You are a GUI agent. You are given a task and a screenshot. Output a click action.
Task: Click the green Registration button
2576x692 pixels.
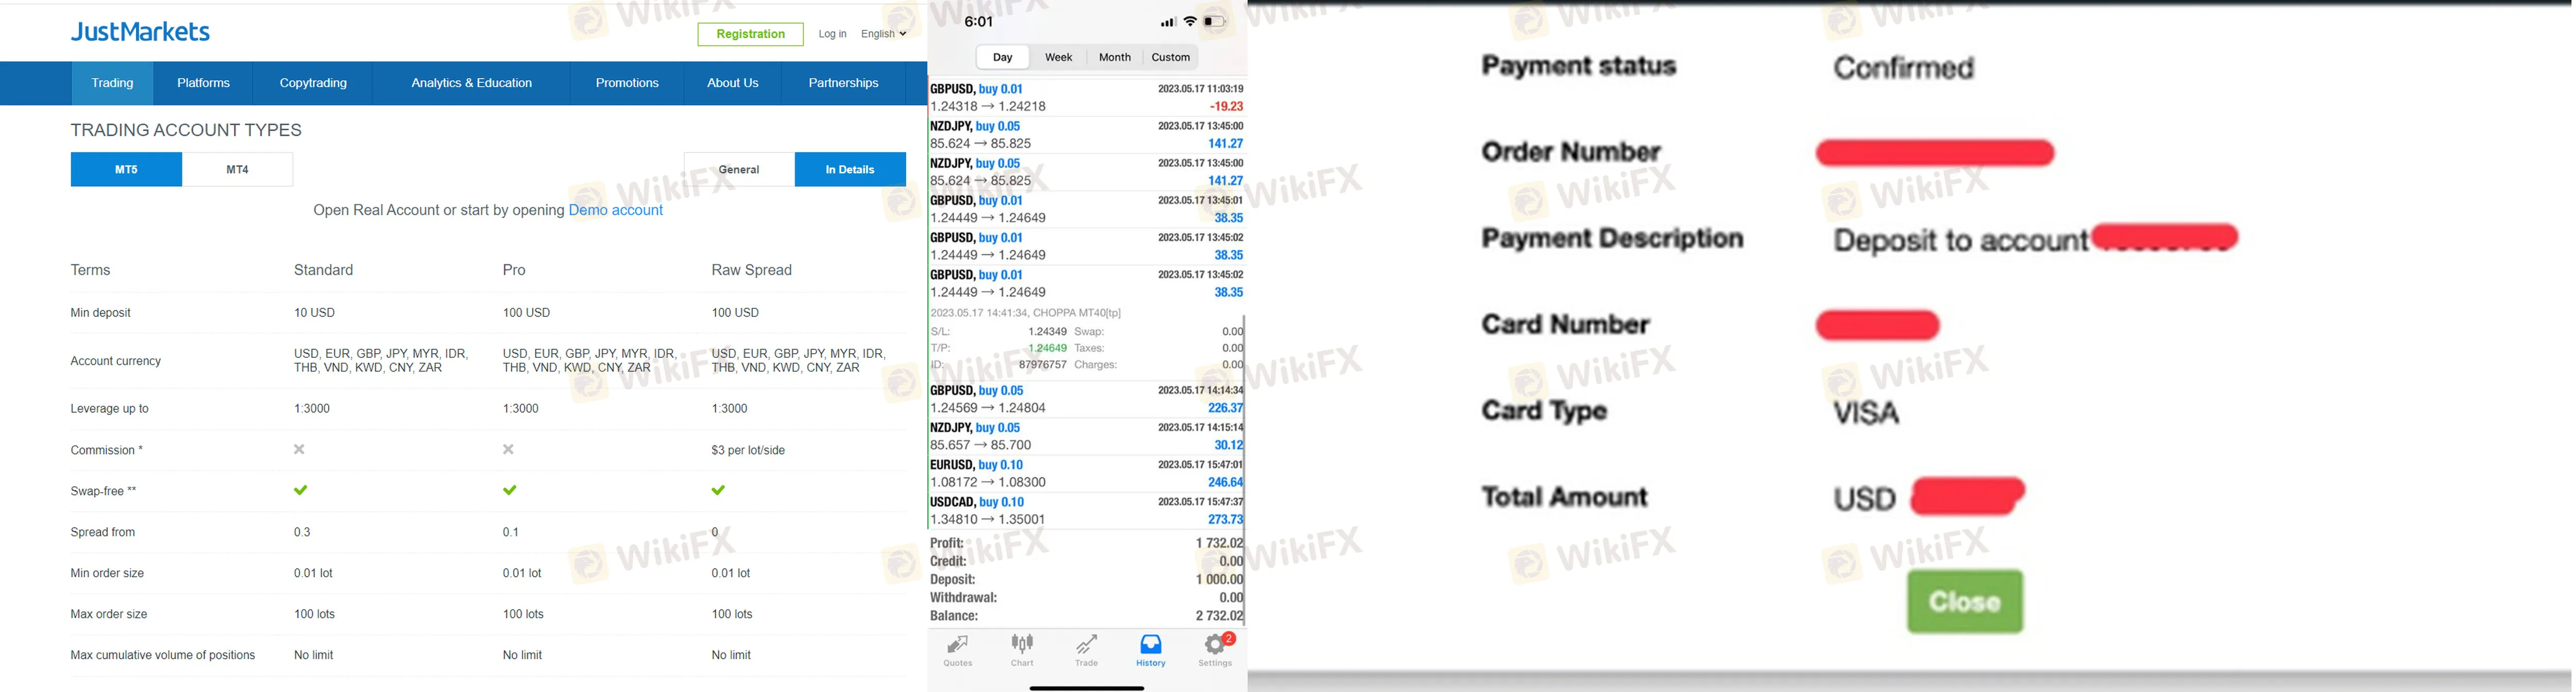pos(751,34)
